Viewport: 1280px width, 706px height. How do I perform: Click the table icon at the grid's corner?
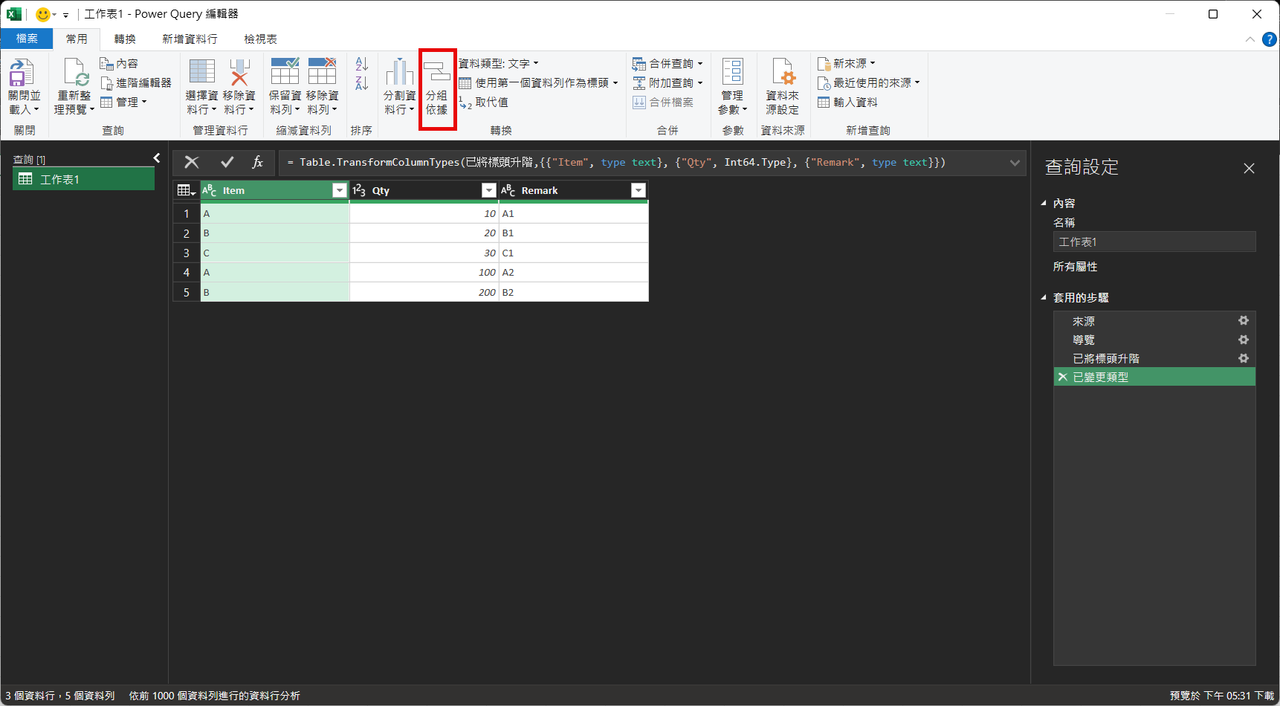coord(186,190)
